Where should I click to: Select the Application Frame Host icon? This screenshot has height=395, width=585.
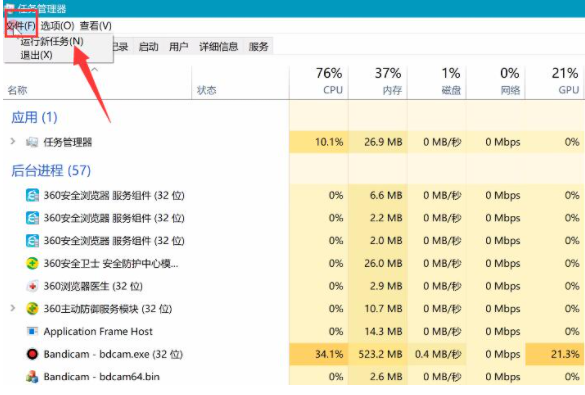[x=32, y=331]
